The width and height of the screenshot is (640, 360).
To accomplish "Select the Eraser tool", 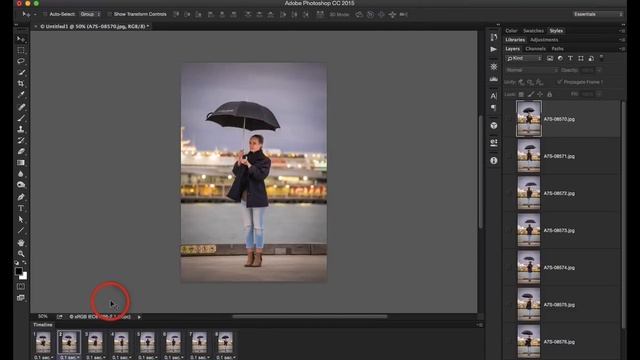I will tap(21, 151).
